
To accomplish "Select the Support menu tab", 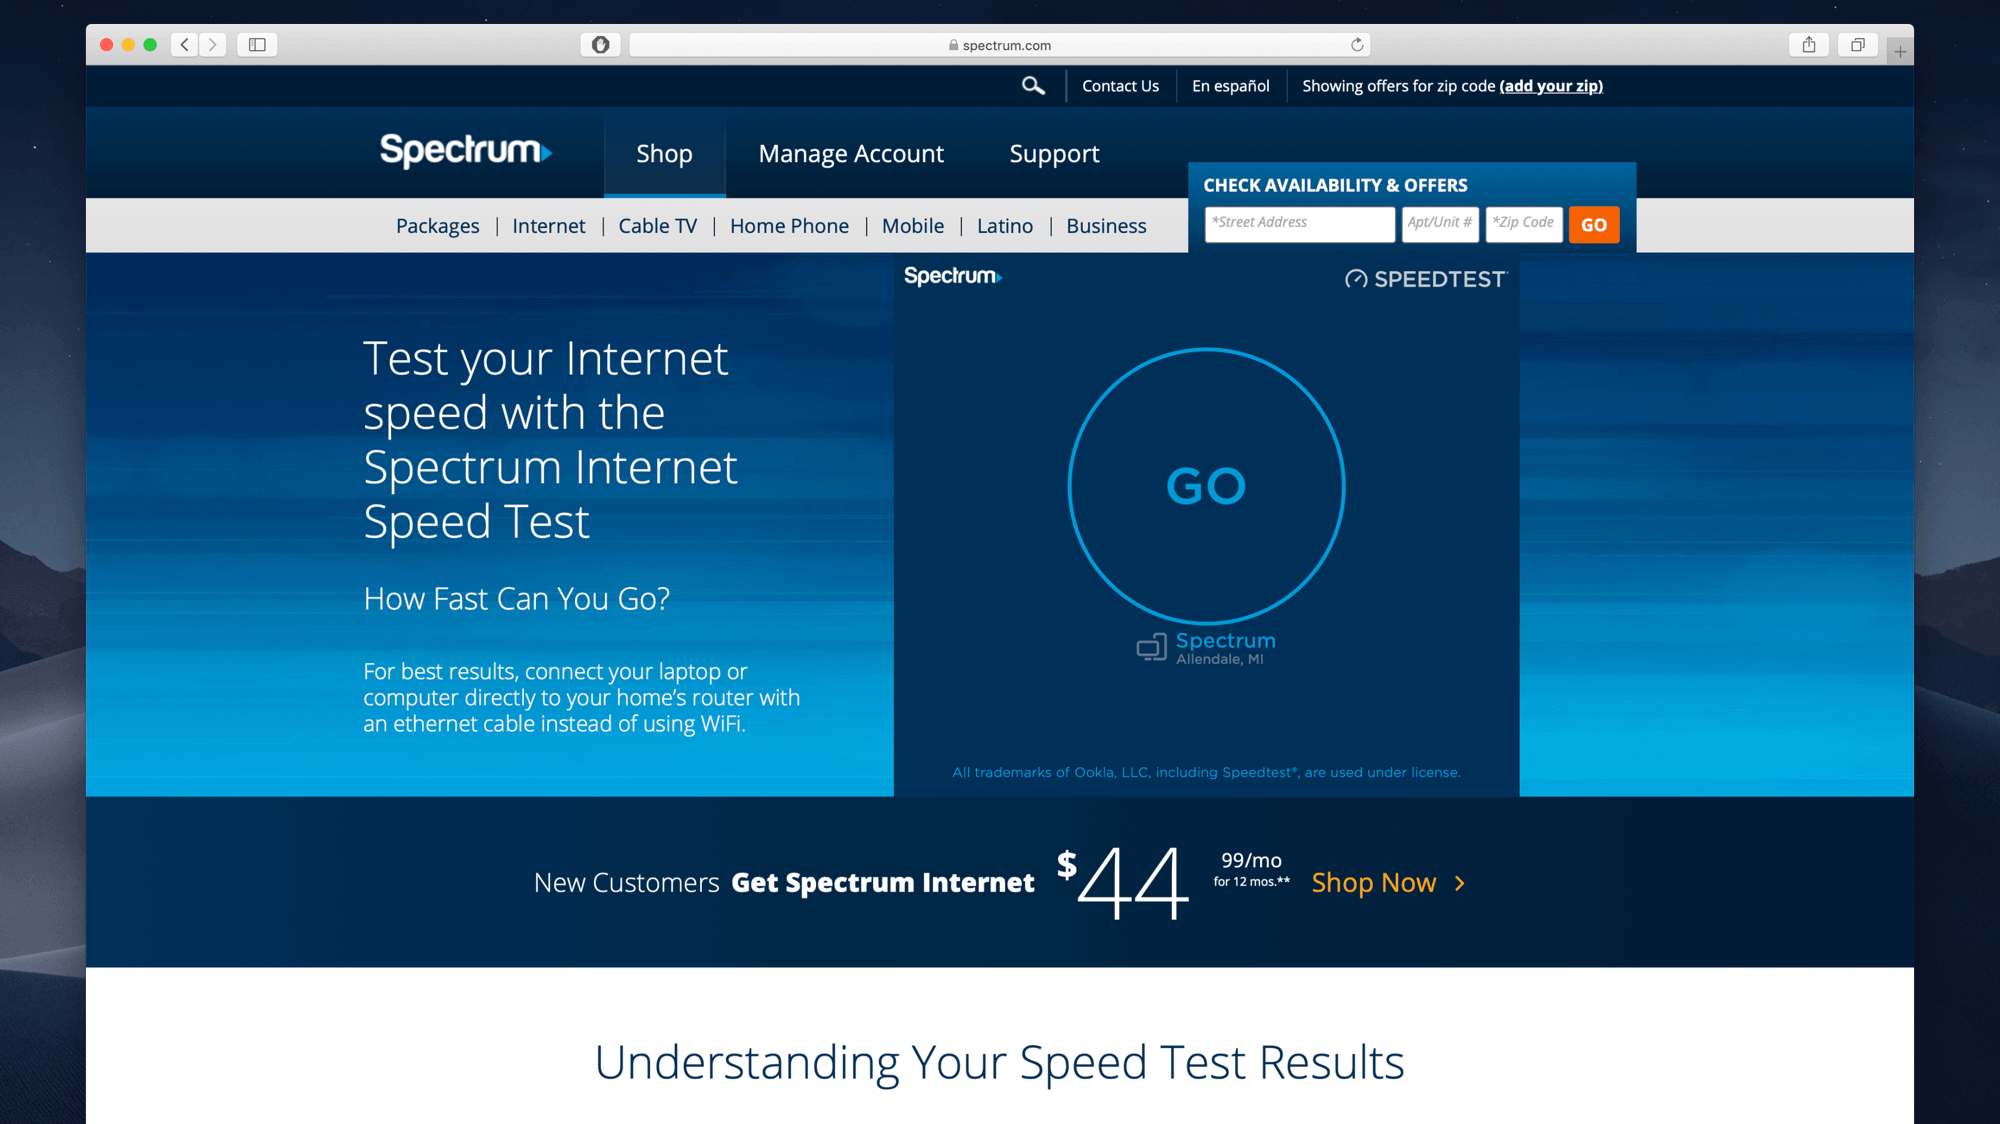I will tap(1052, 151).
